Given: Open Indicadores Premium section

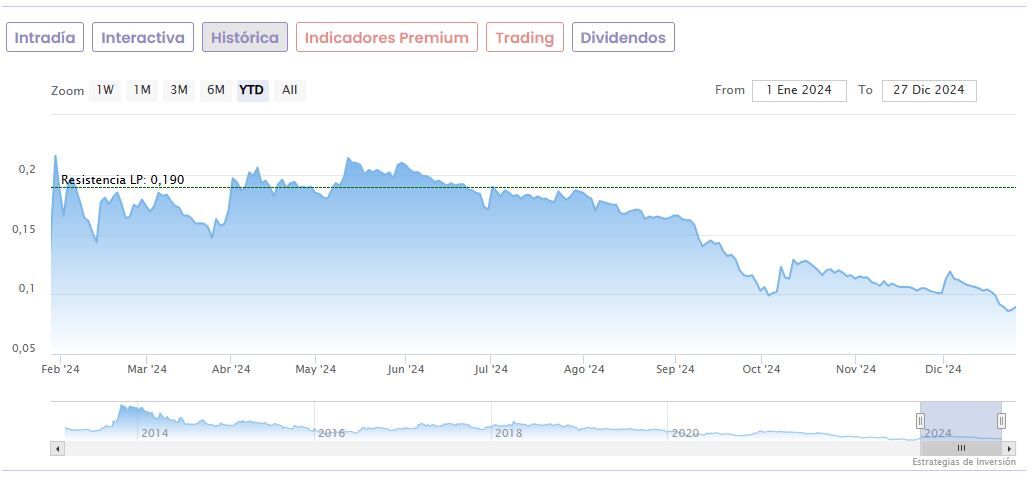Looking at the screenshot, I should click(x=387, y=38).
